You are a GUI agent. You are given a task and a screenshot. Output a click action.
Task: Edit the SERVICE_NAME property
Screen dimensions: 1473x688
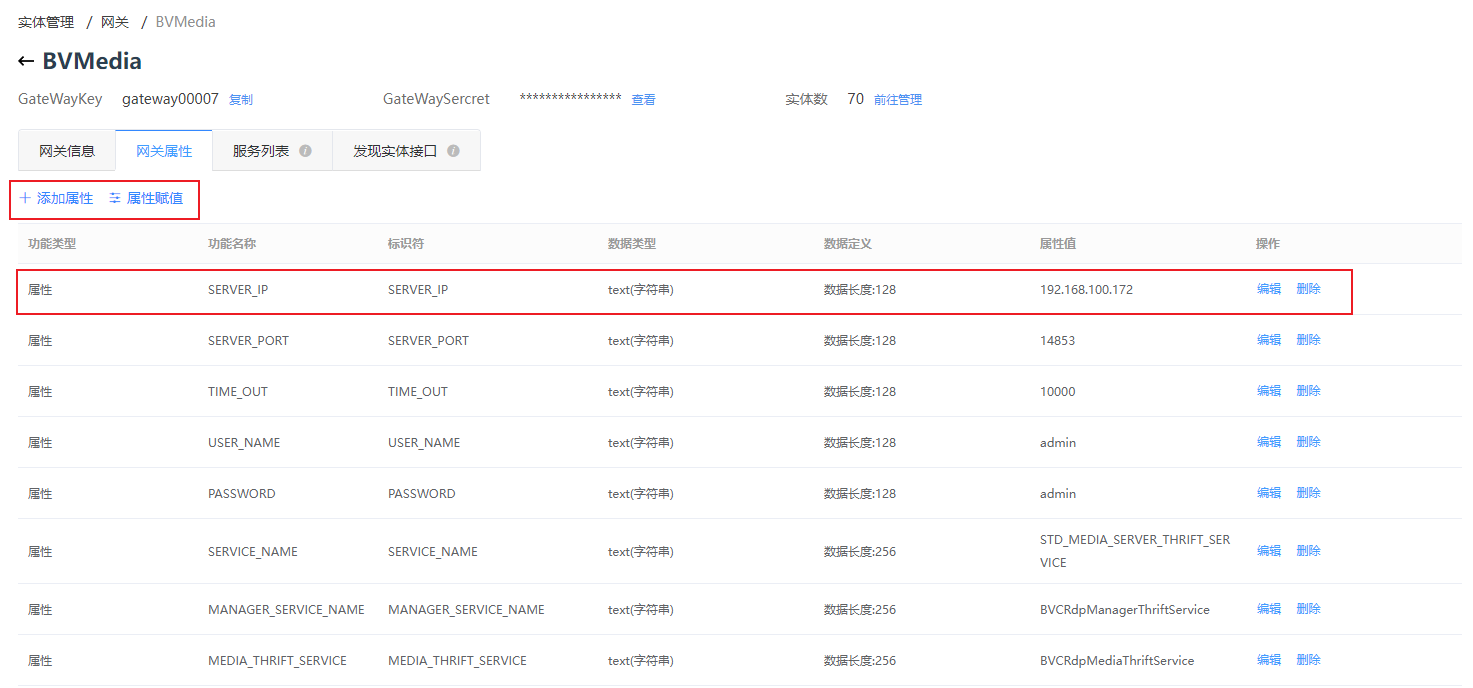1269,551
